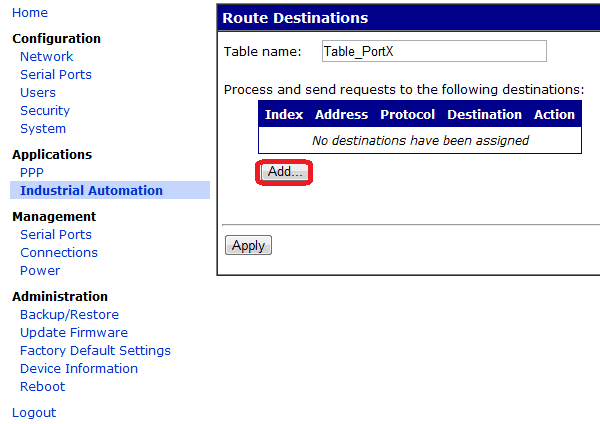Select Industrial Automation menu item

(x=91, y=191)
